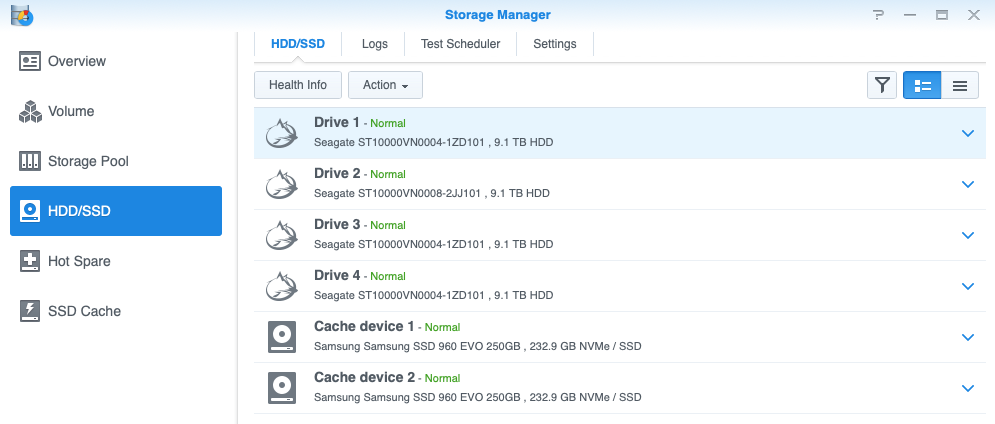Expand Drive 2 details chevron
995x424 pixels.
tap(967, 184)
